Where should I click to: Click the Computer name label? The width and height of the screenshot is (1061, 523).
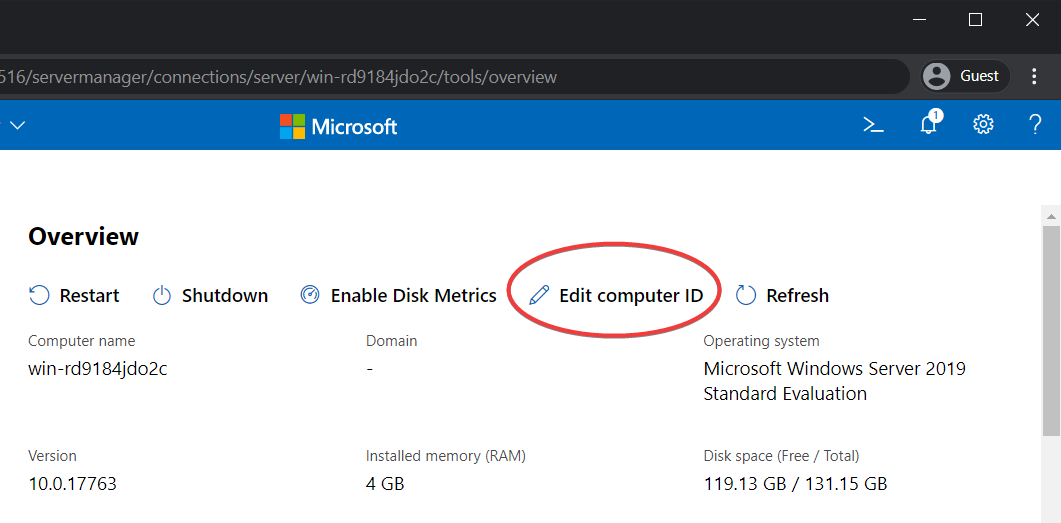[x=82, y=341]
